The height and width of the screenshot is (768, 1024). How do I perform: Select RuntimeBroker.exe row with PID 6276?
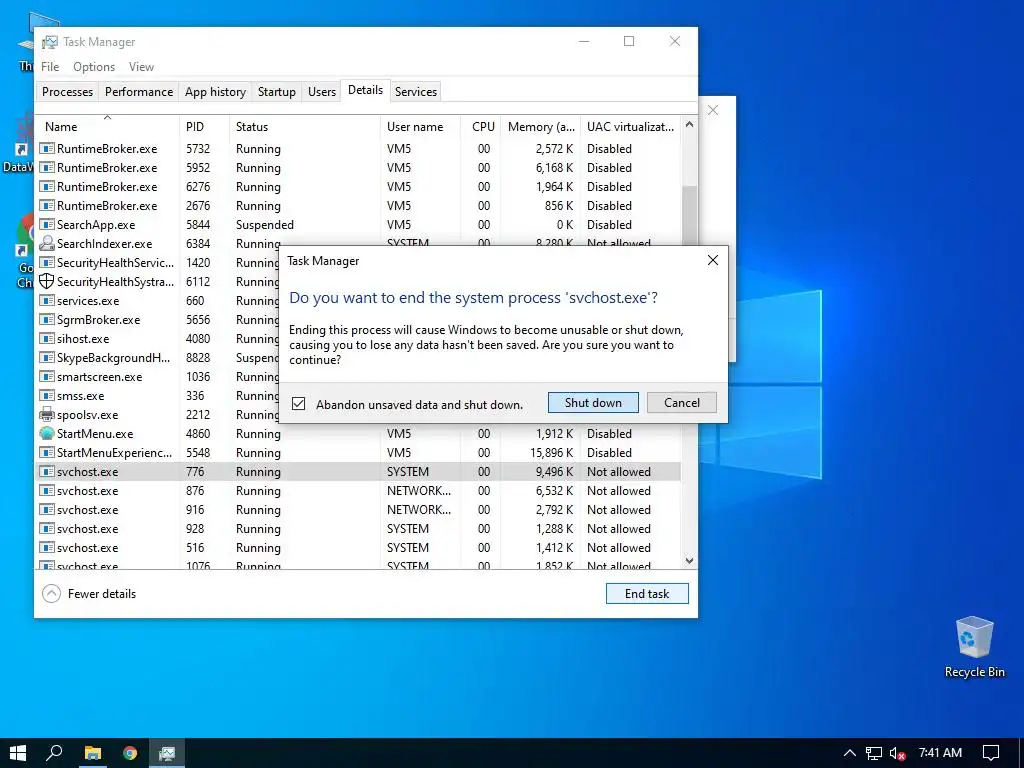pyautogui.click(x=359, y=187)
